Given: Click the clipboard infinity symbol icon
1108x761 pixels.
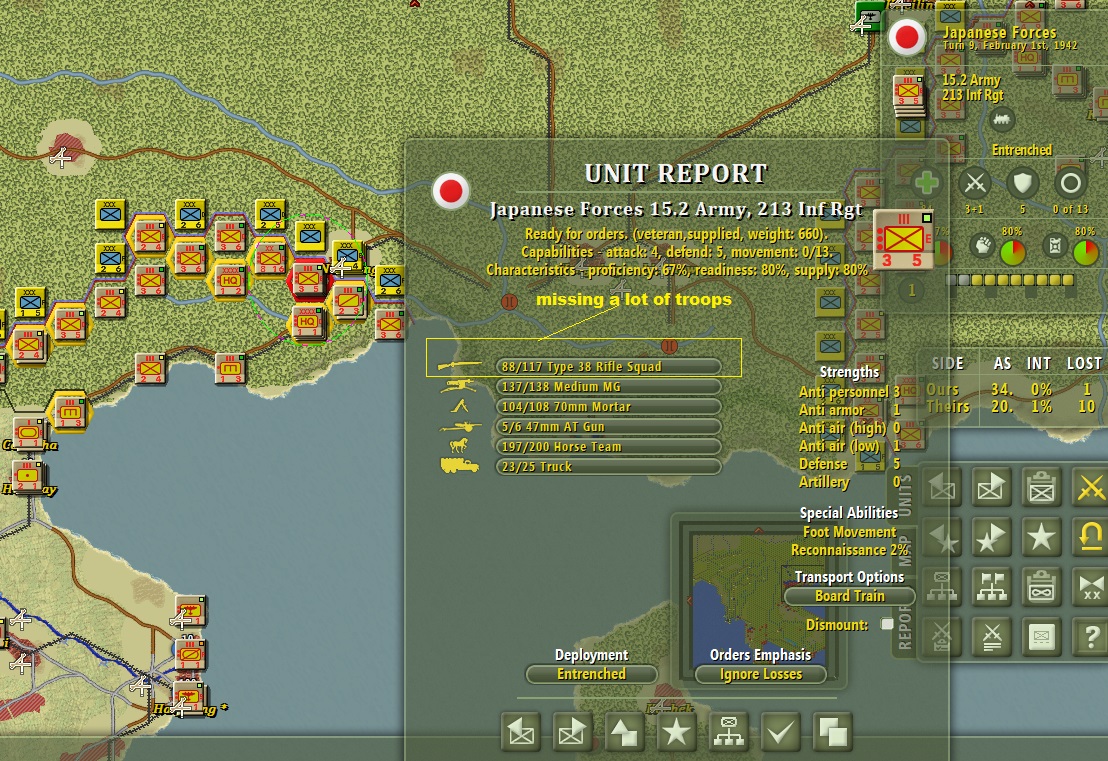Looking at the screenshot, I should (1041, 586).
